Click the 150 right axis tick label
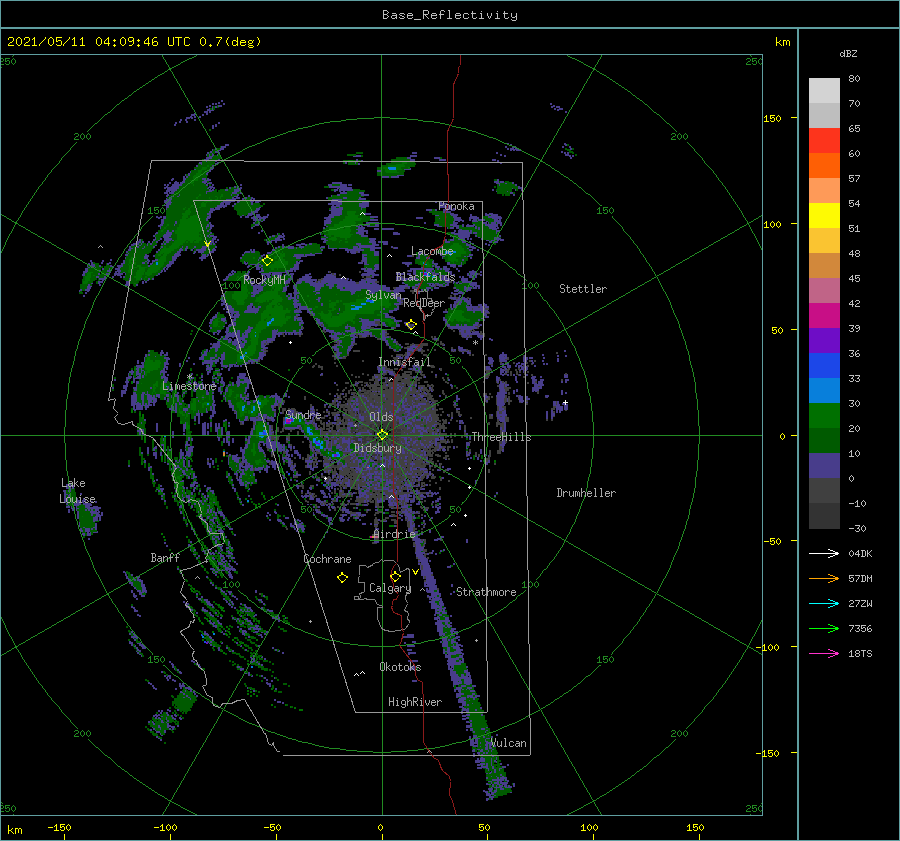The width and height of the screenshot is (900, 841). [x=772, y=118]
